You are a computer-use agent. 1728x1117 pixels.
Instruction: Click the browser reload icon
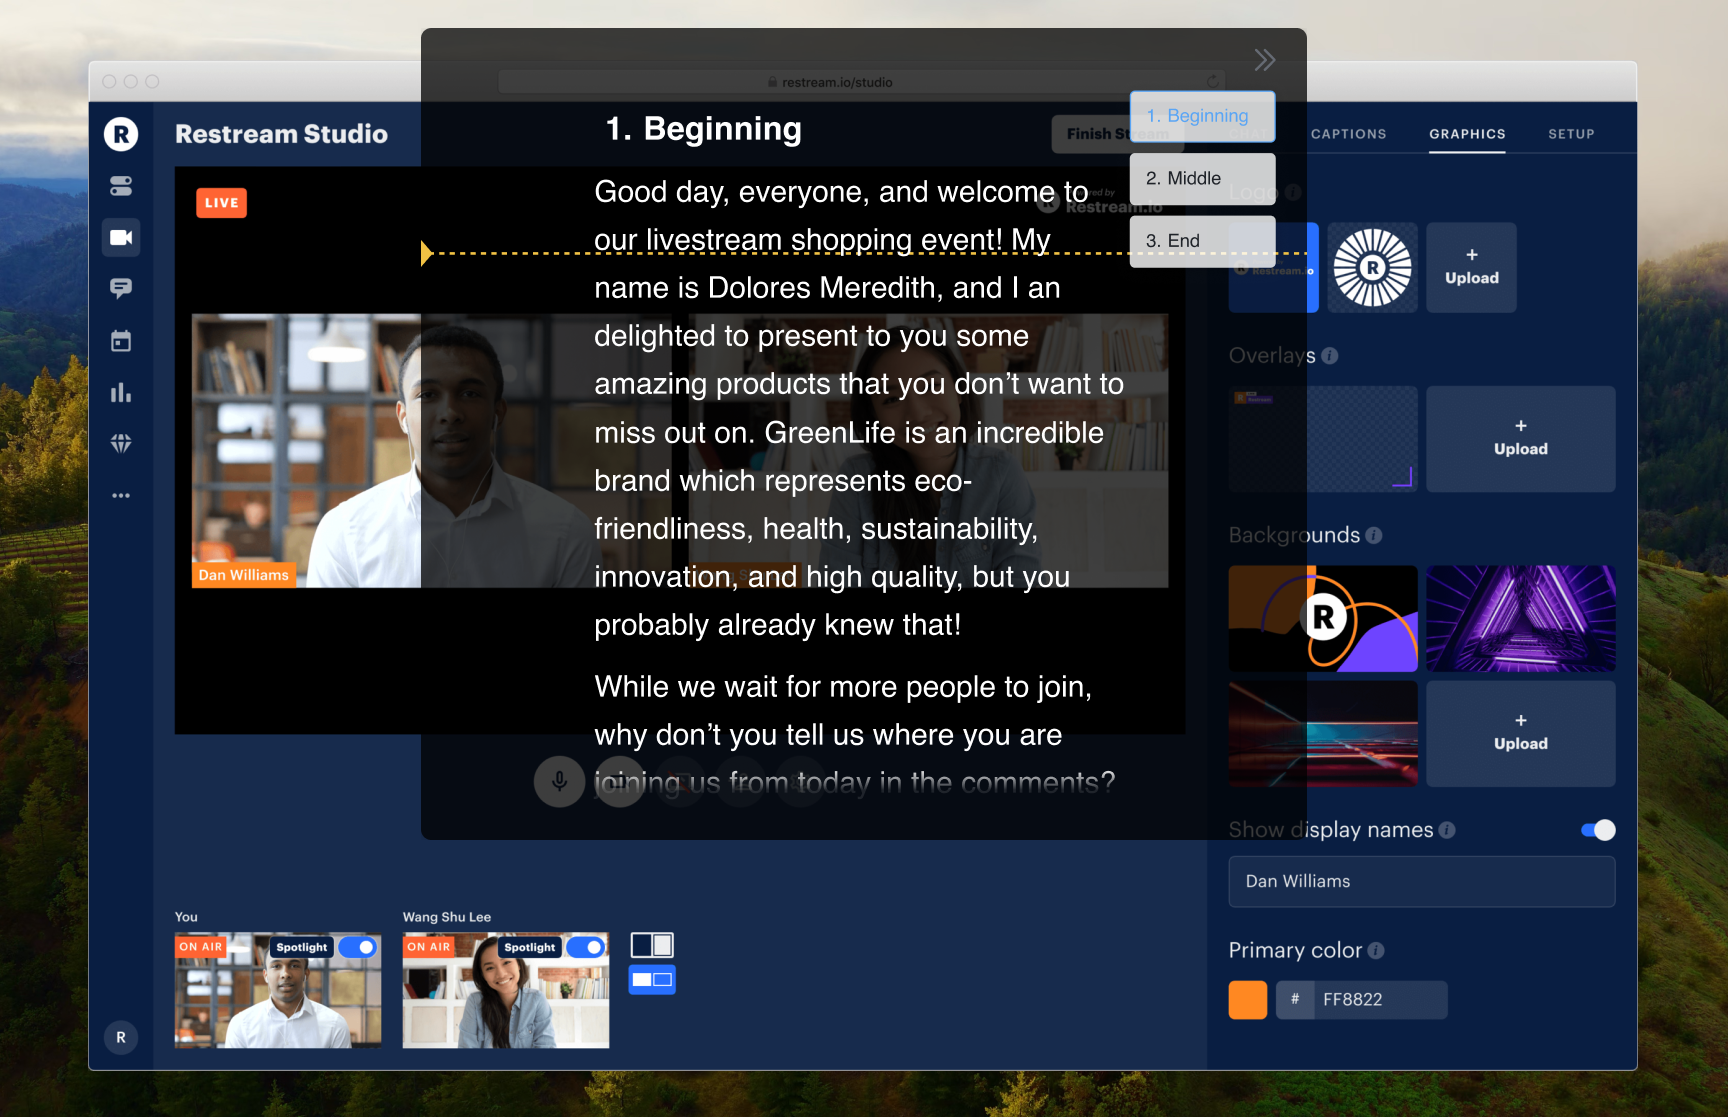[1212, 81]
